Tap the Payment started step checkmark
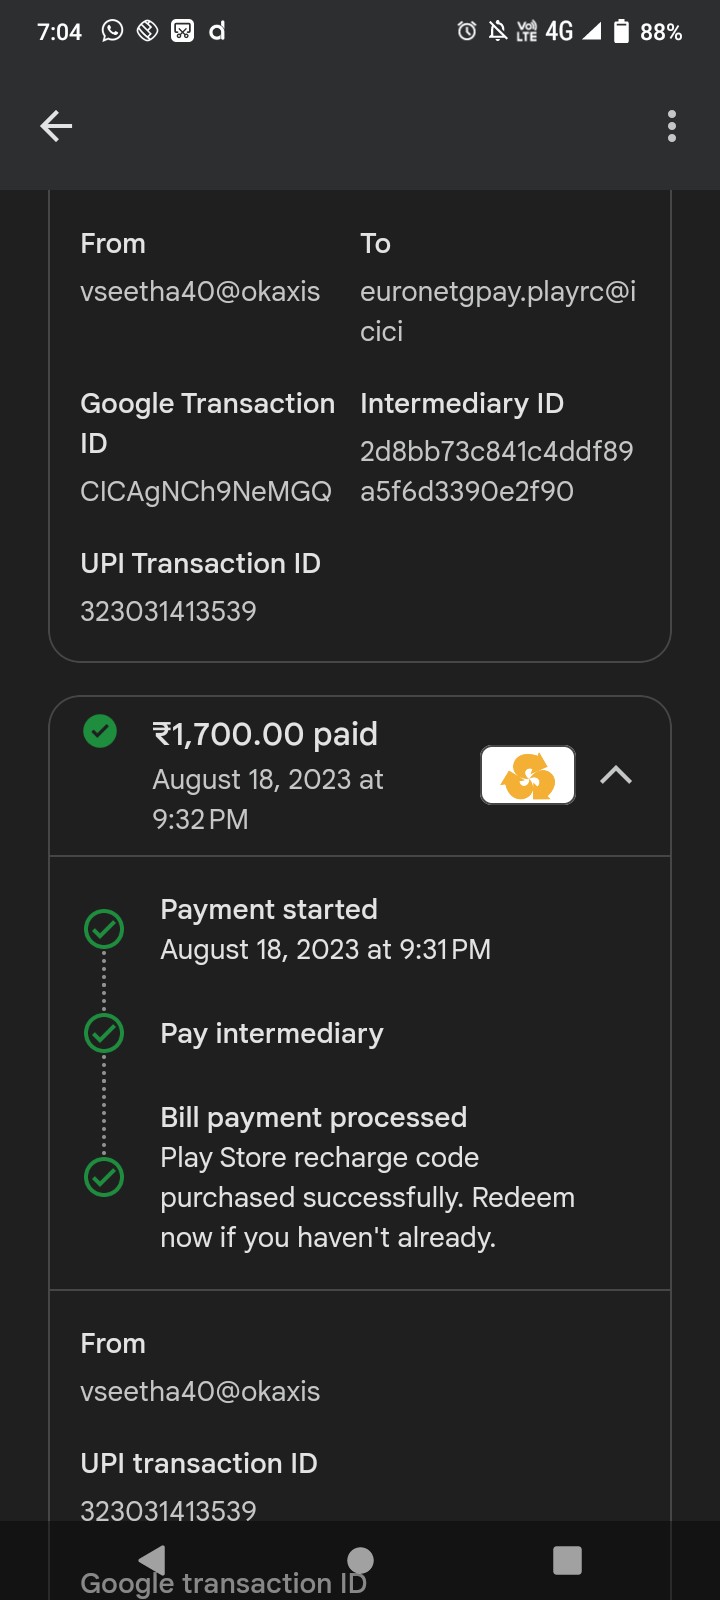The image size is (720, 1600). 104,929
